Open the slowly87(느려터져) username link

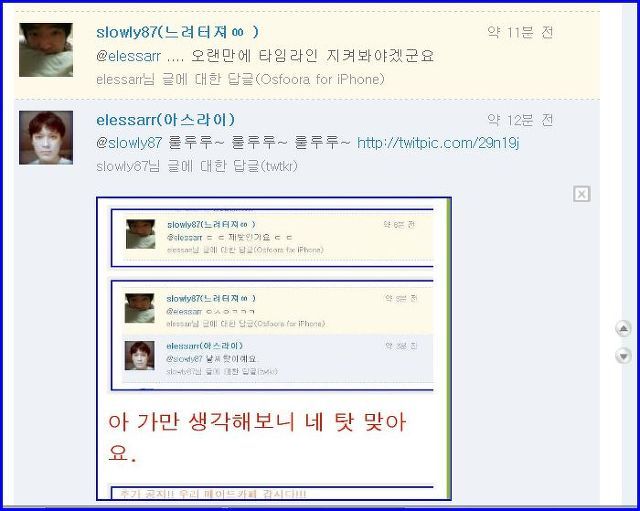(x=178, y=32)
